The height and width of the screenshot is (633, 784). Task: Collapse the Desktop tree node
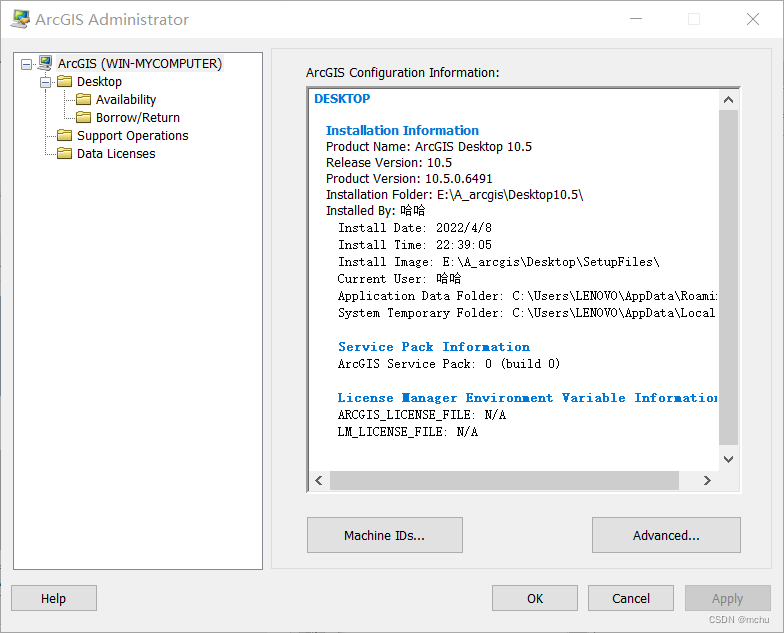[x=46, y=82]
